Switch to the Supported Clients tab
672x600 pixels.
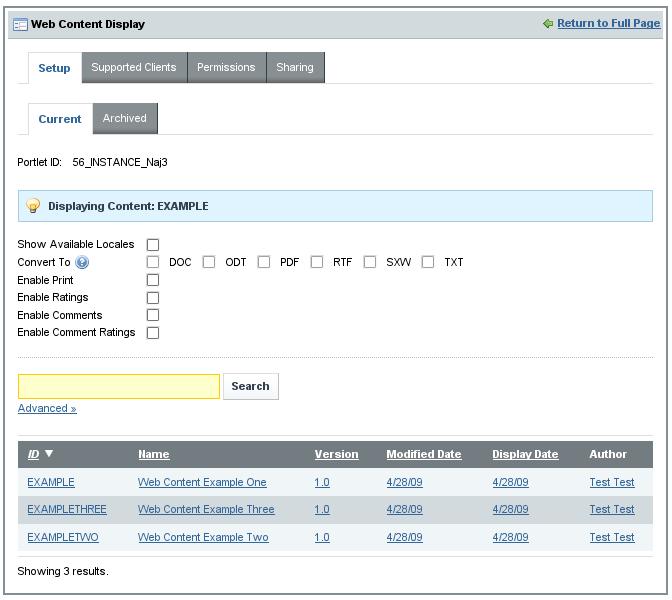[x=133, y=68]
